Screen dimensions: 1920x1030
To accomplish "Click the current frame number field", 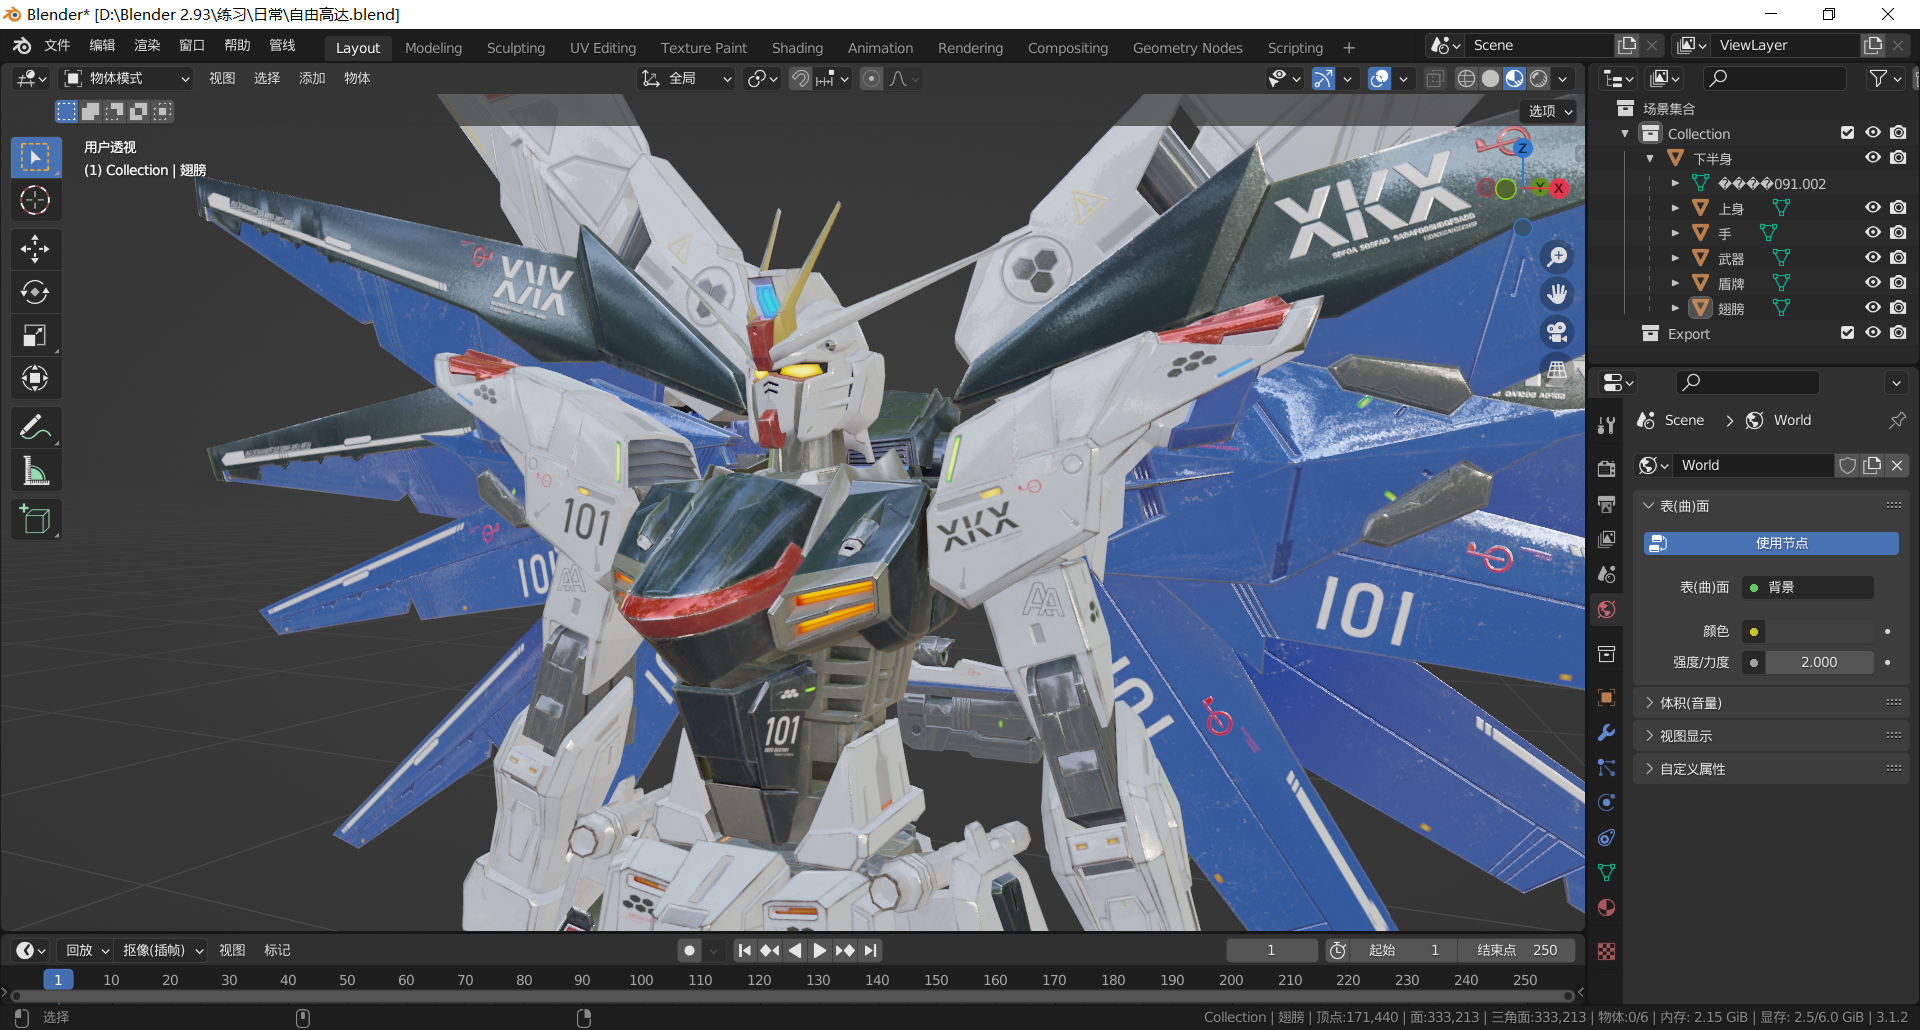I will tap(1271, 950).
